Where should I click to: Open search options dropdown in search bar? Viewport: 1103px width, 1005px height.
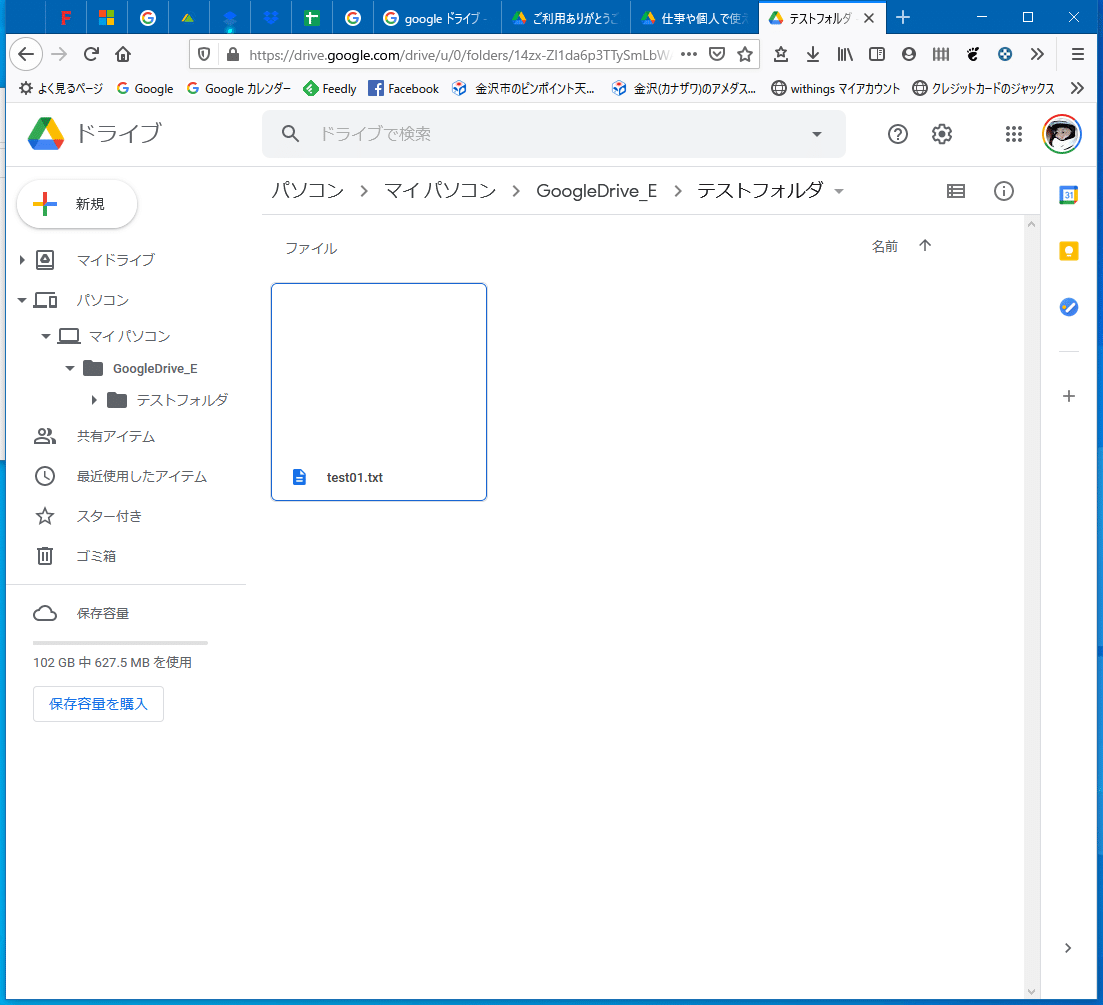tap(817, 133)
